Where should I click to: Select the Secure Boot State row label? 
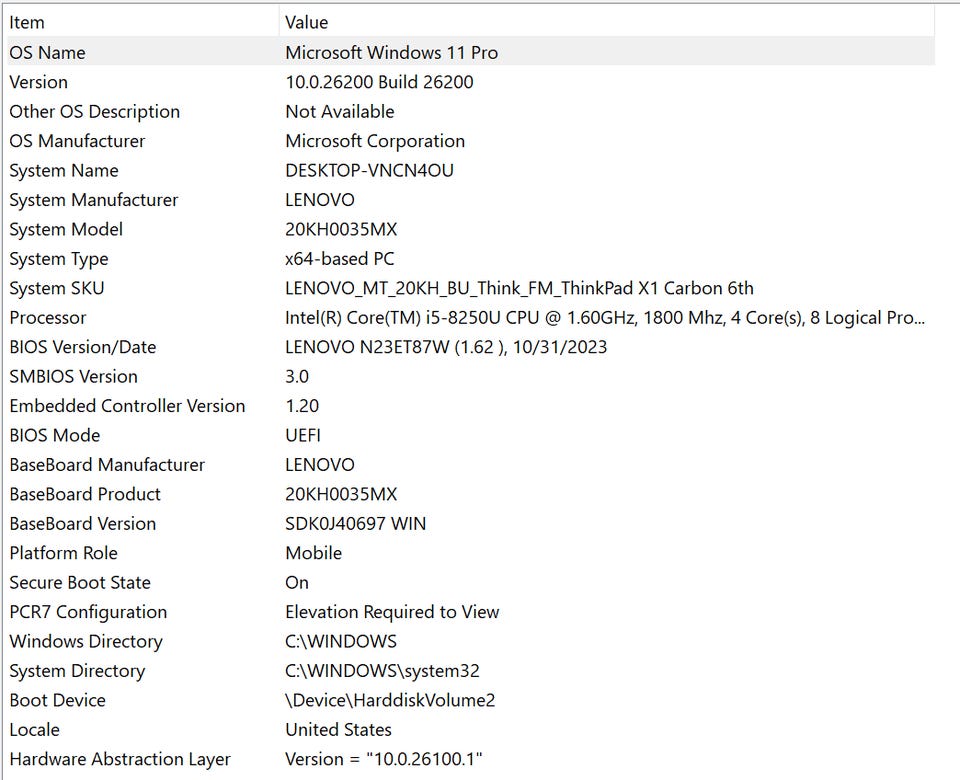point(80,582)
